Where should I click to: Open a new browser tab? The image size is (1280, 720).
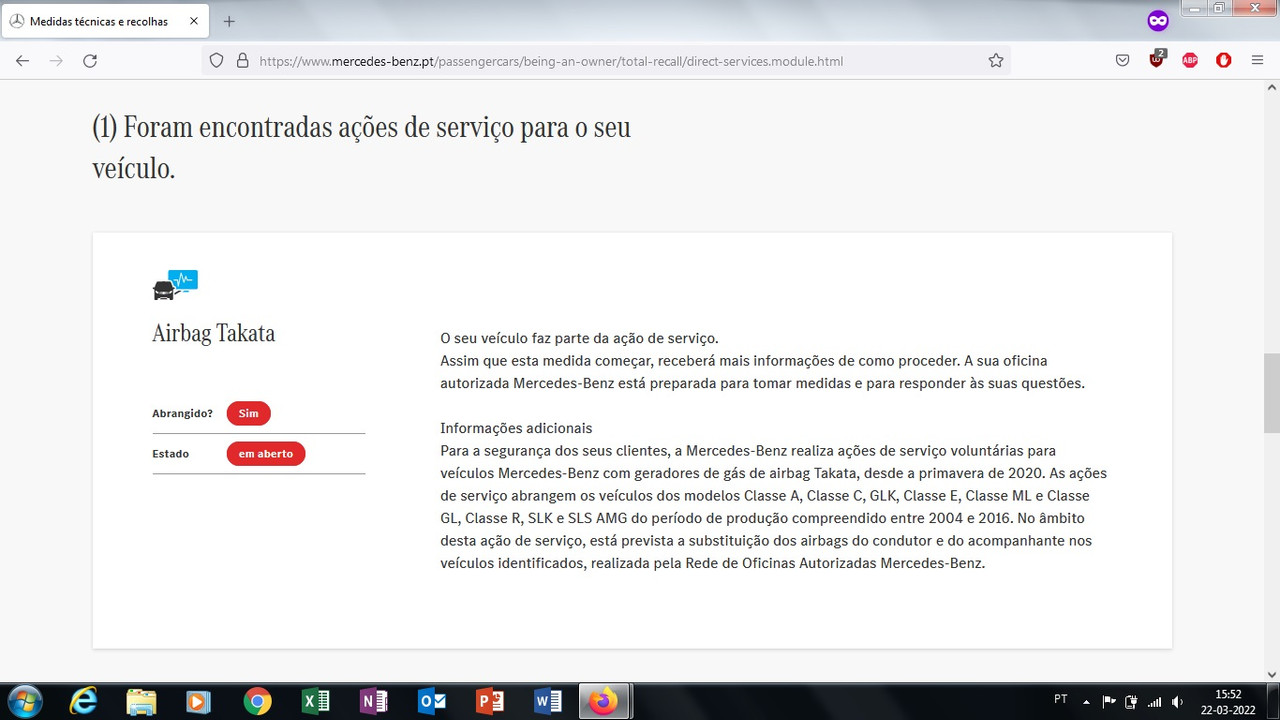(229, 21)
